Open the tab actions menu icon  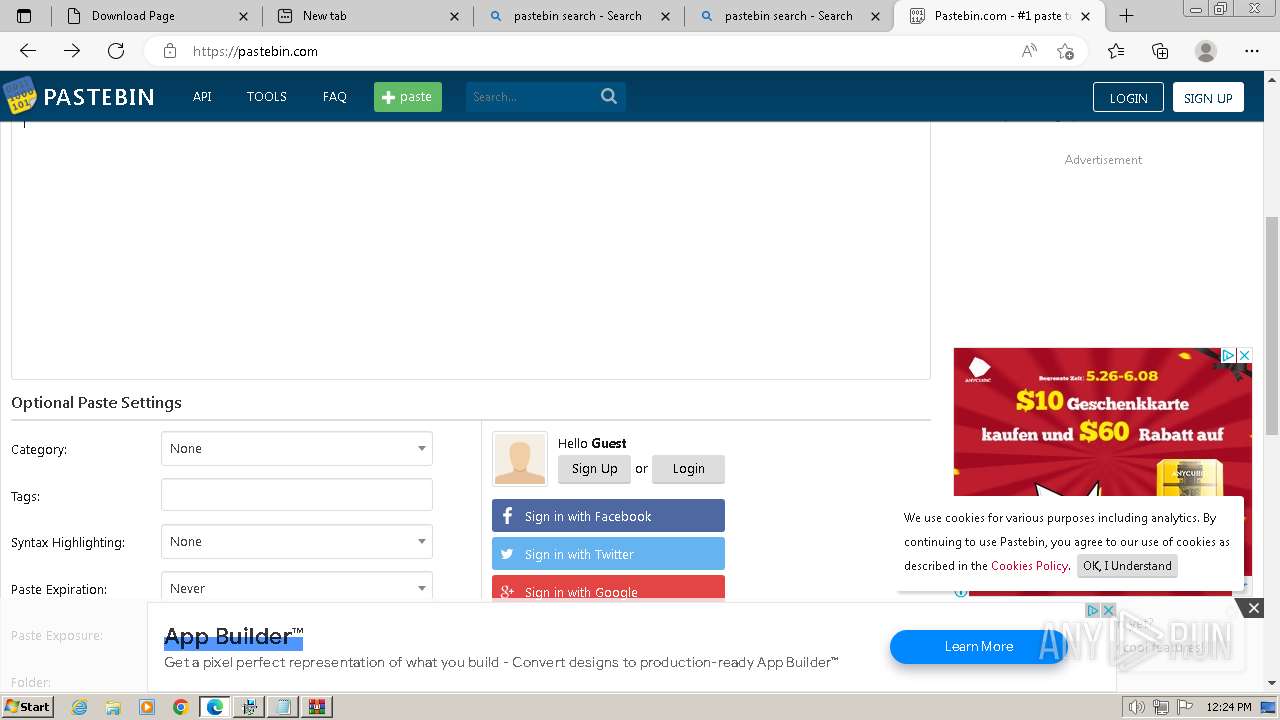click(24, 16)
